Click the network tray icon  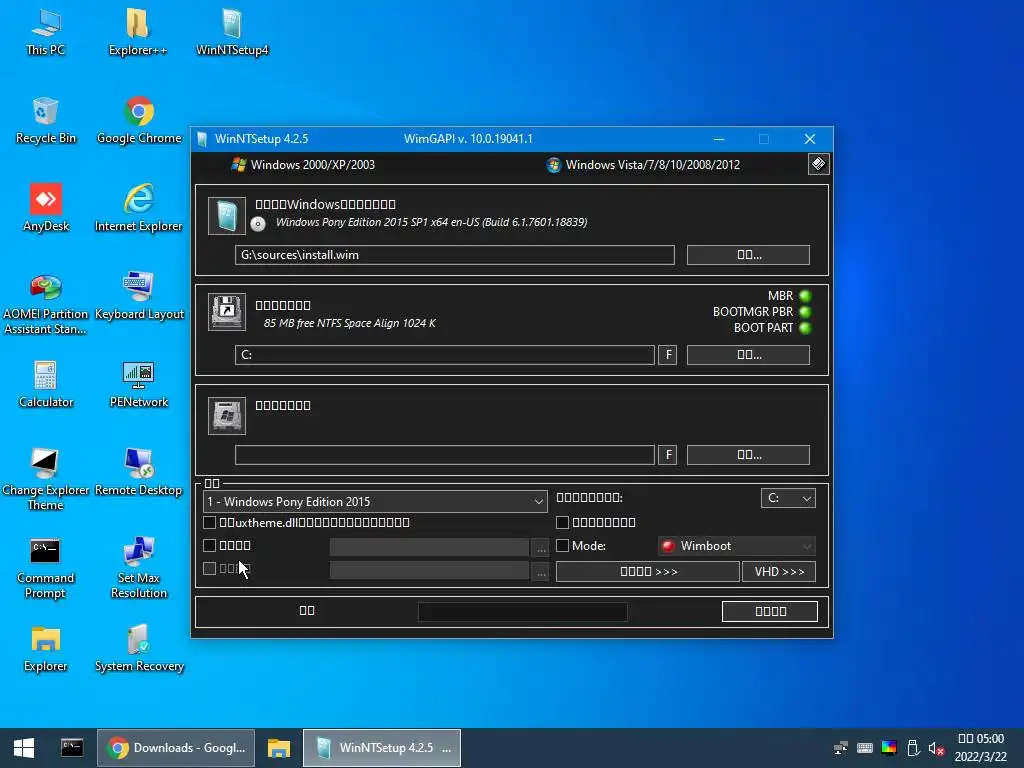tap(840, 748)
